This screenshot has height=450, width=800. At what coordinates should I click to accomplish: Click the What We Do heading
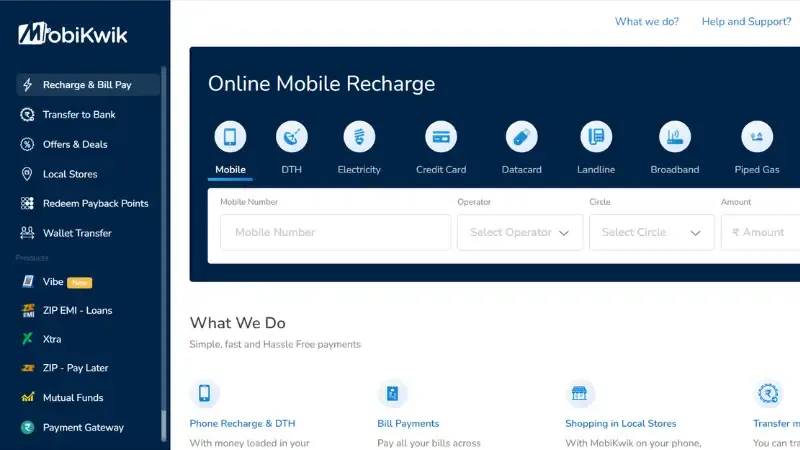click(x=238, y=323)
